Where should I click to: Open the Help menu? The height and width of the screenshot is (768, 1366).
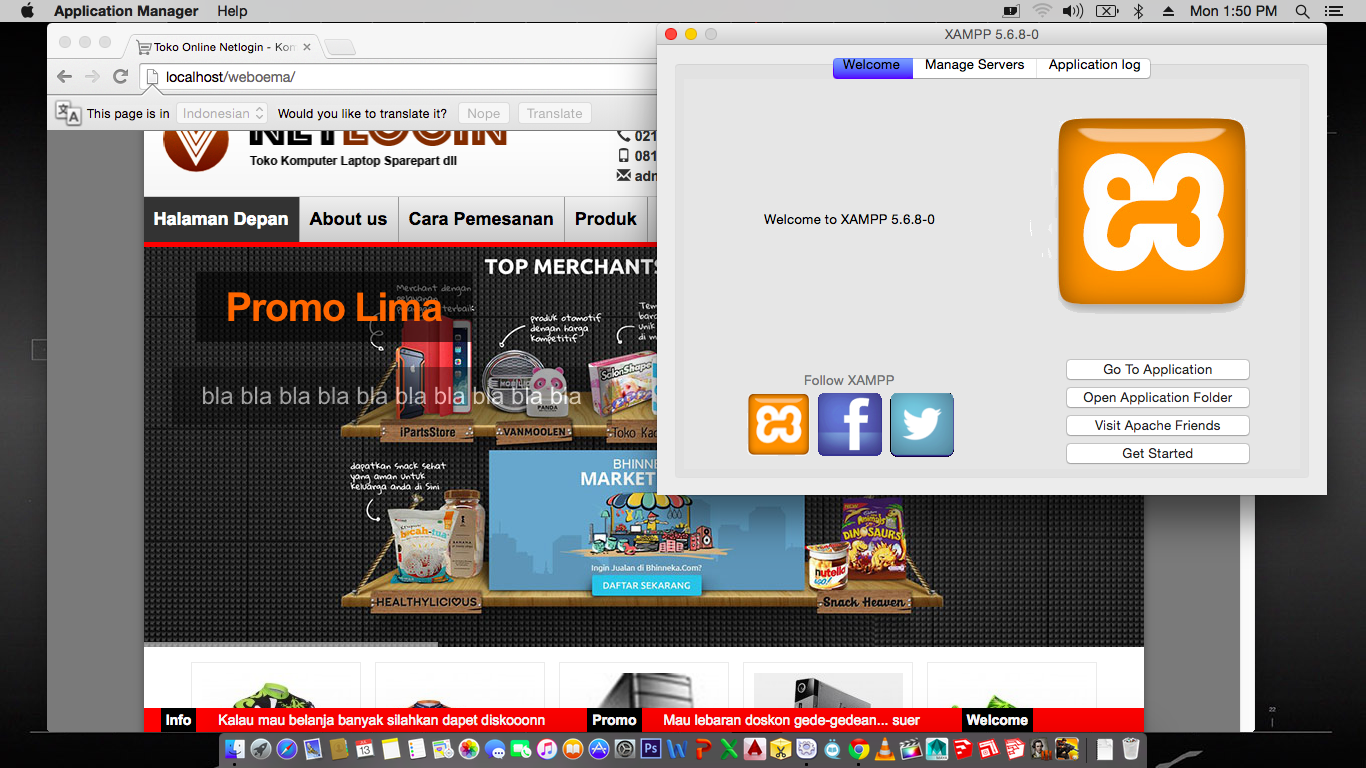click(232, 11)
